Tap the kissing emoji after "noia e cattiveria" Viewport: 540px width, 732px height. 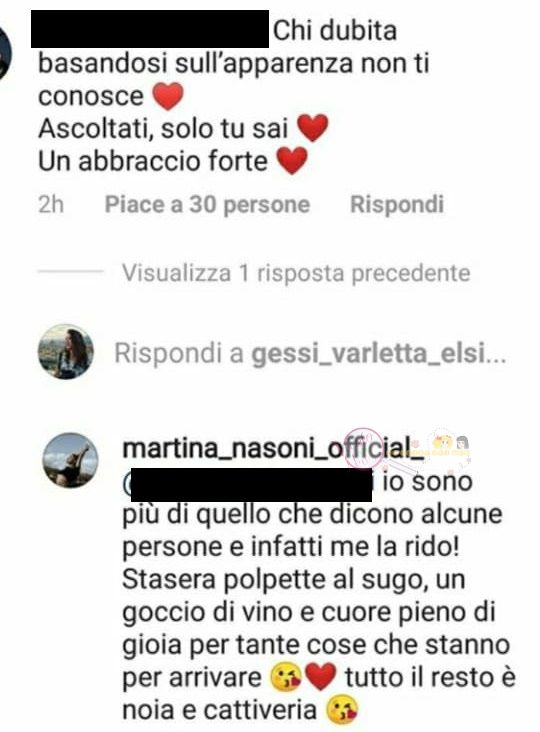(x=343, y=710)
